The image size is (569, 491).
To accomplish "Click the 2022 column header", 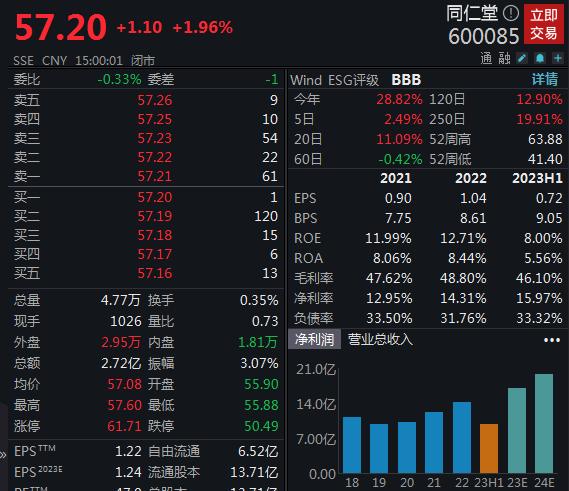I will click(x=471, y=178).
